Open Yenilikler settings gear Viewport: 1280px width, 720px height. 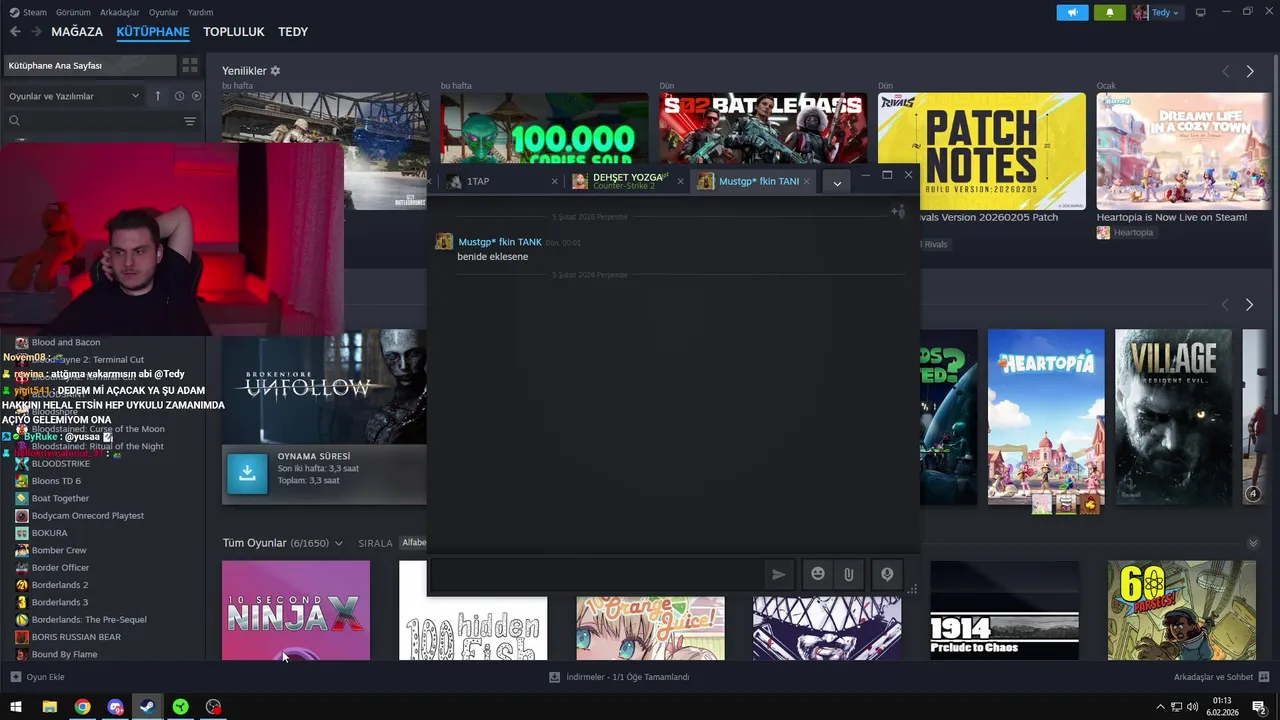(x=275, y=71)
